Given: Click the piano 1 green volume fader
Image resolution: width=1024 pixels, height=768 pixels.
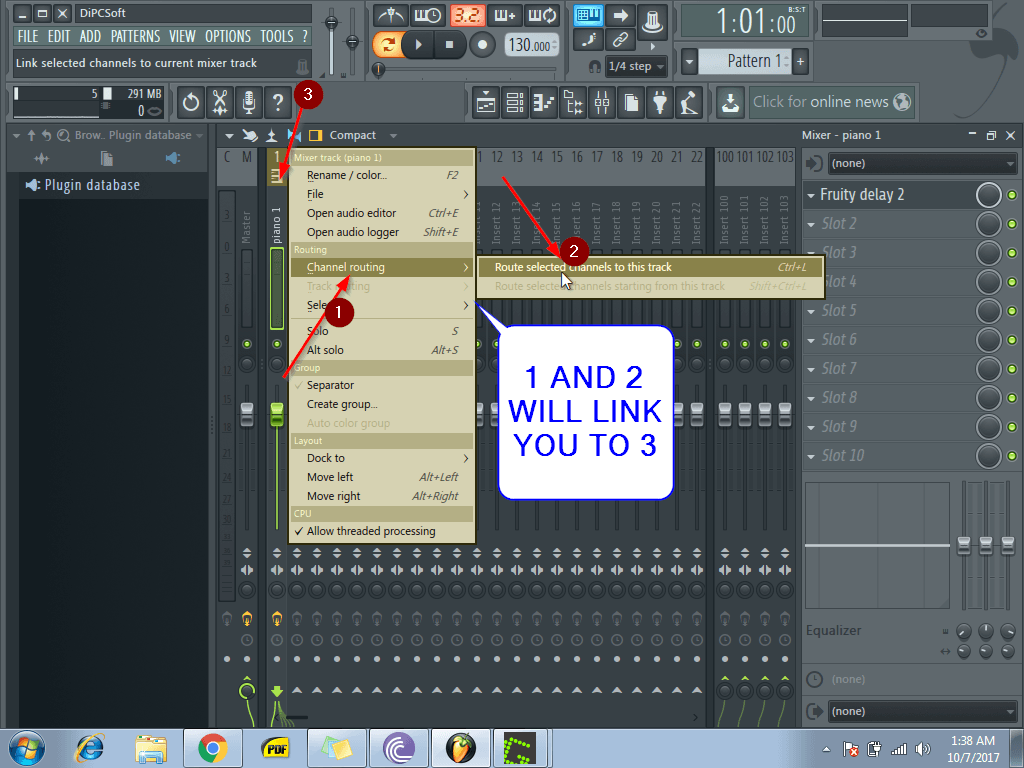Looking at the screenshot, I should (277, 415).
